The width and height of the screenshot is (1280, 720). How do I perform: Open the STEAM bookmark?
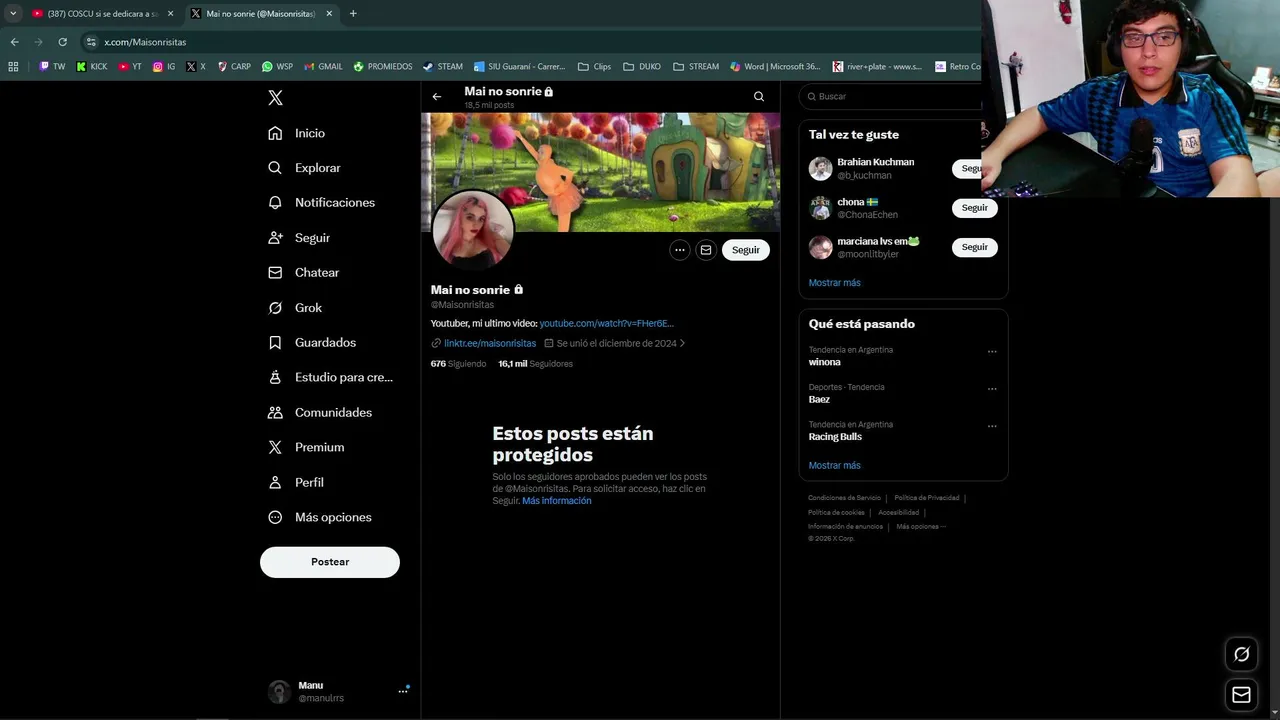pos(443,67)
